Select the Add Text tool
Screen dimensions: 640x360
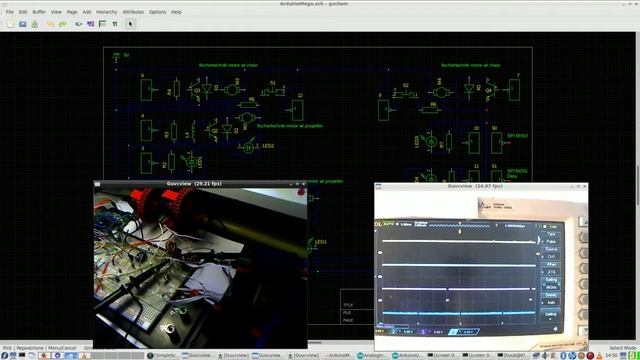tap(115, 24)
